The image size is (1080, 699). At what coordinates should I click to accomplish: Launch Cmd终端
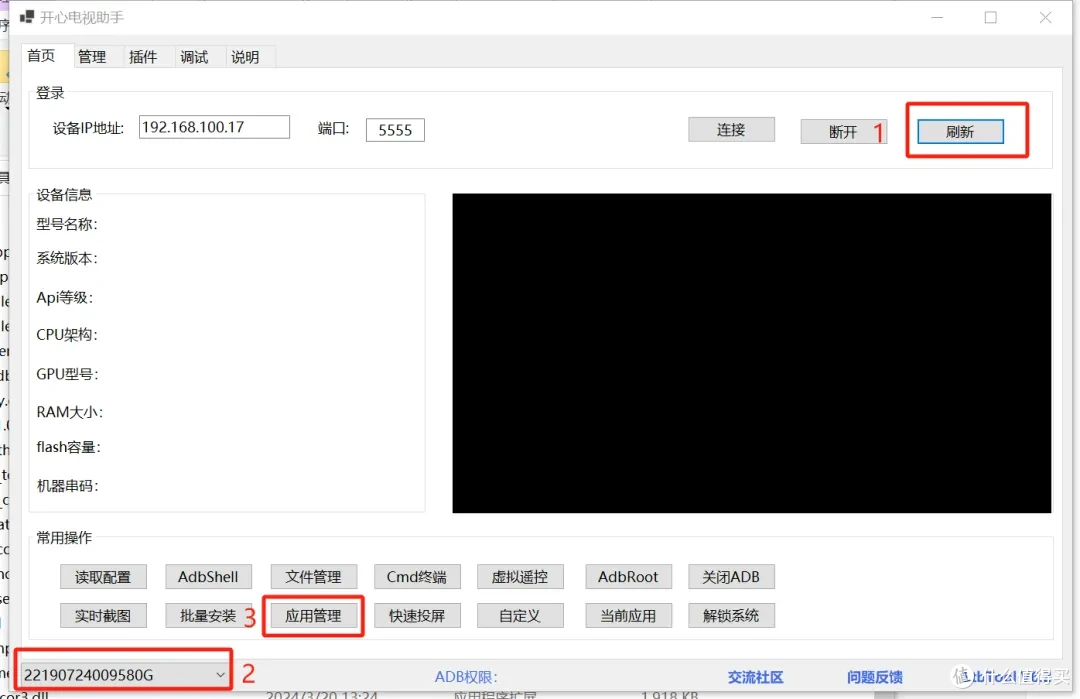417,577
